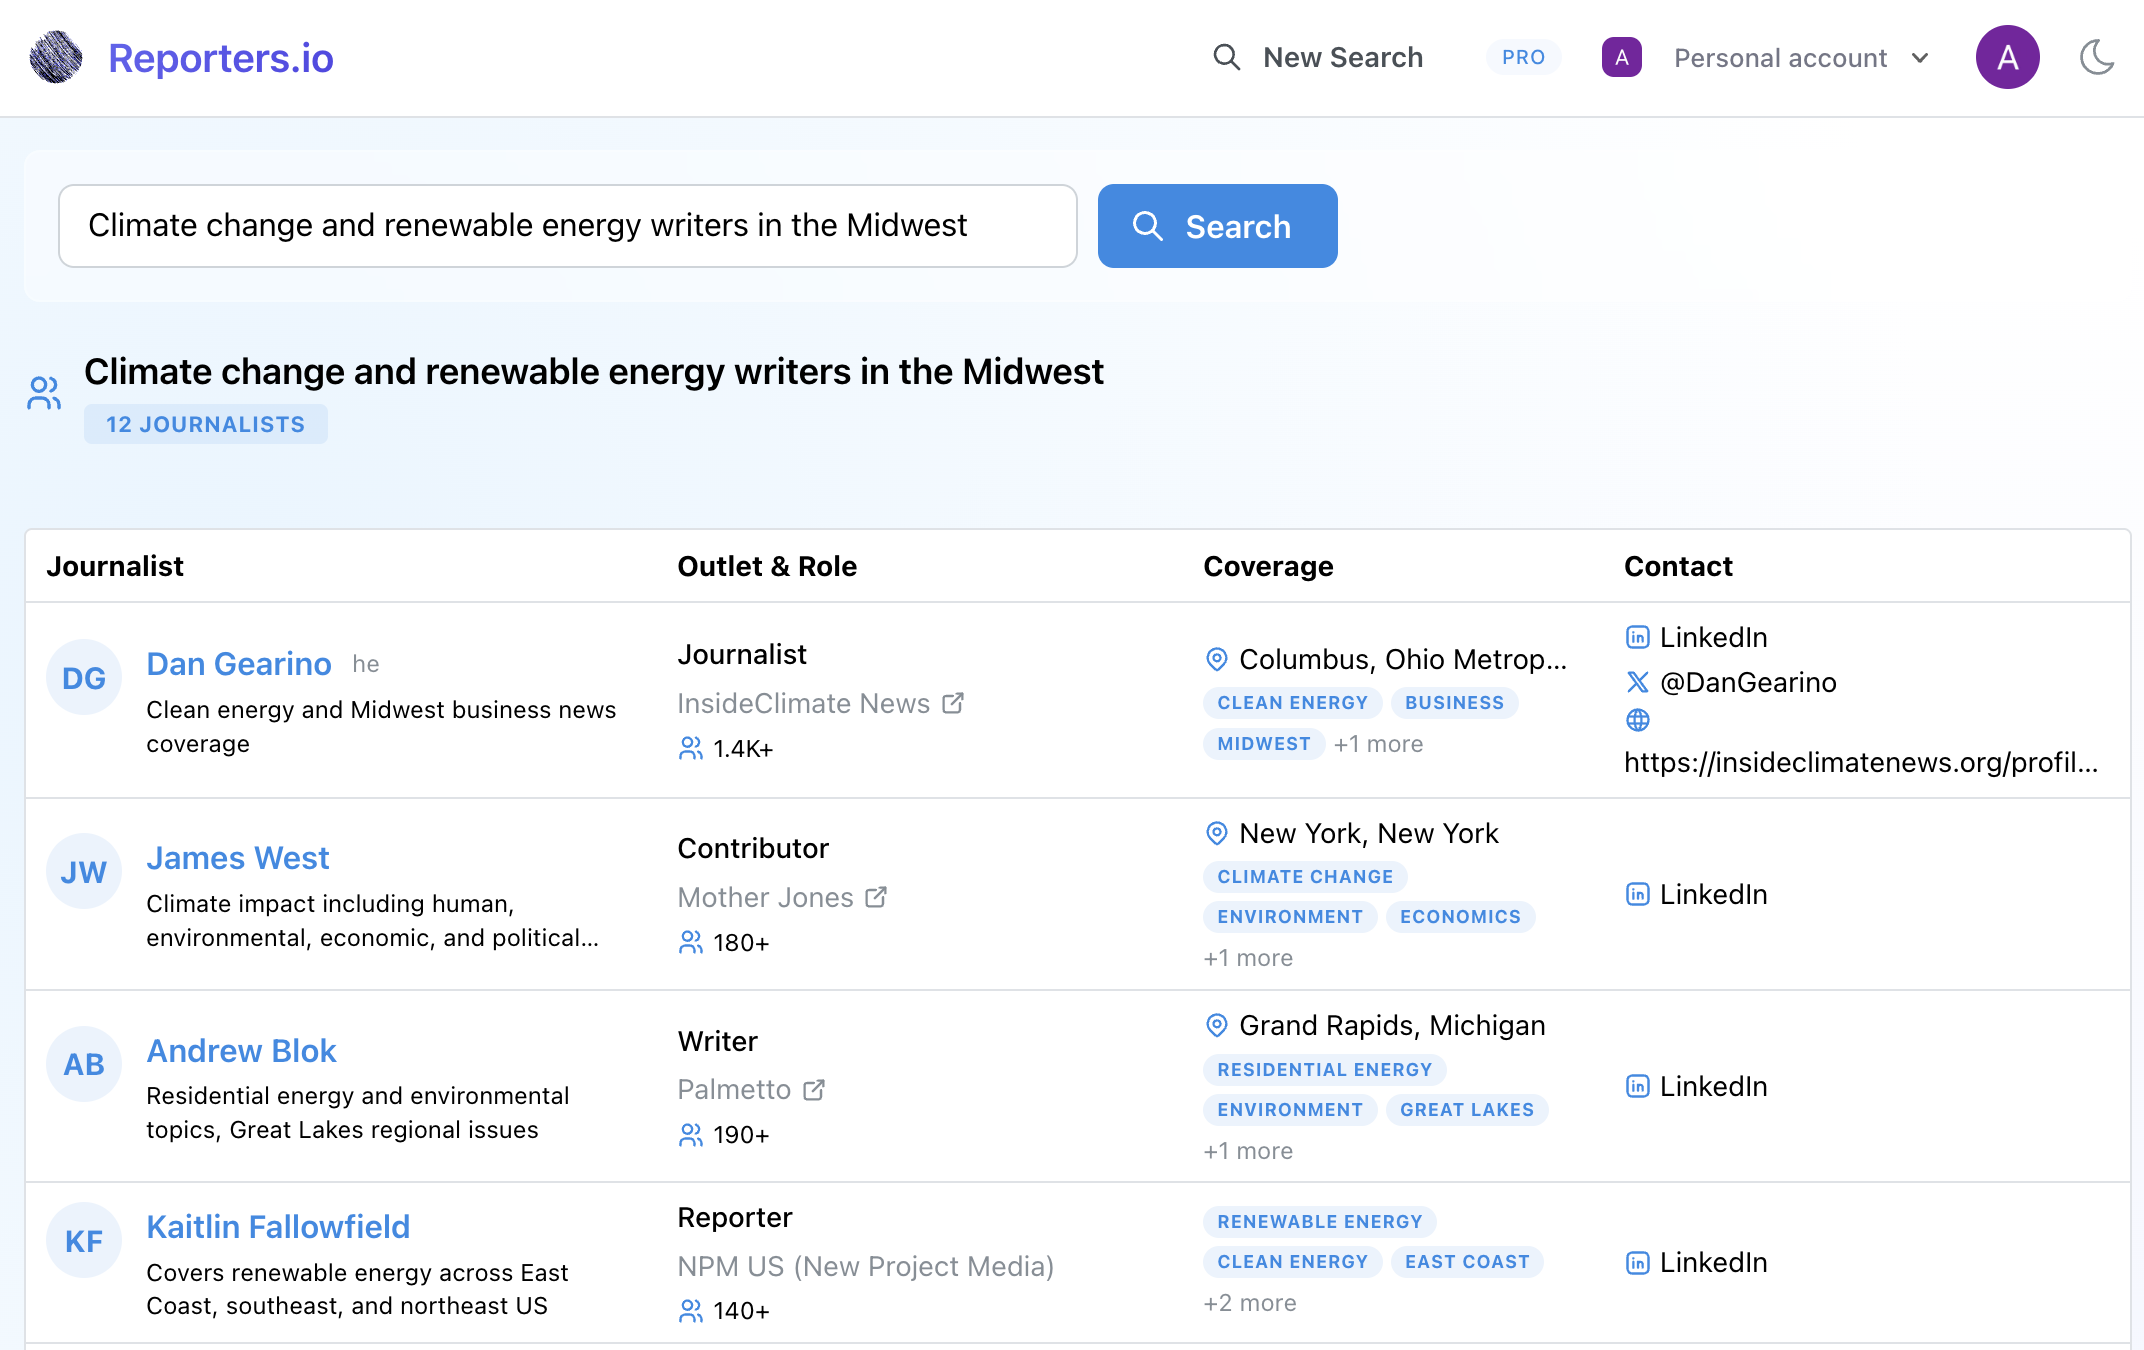Click the Outlet & Role column header
The height and width of the screenshot is (1350, 2144).
tap(767, 566)
